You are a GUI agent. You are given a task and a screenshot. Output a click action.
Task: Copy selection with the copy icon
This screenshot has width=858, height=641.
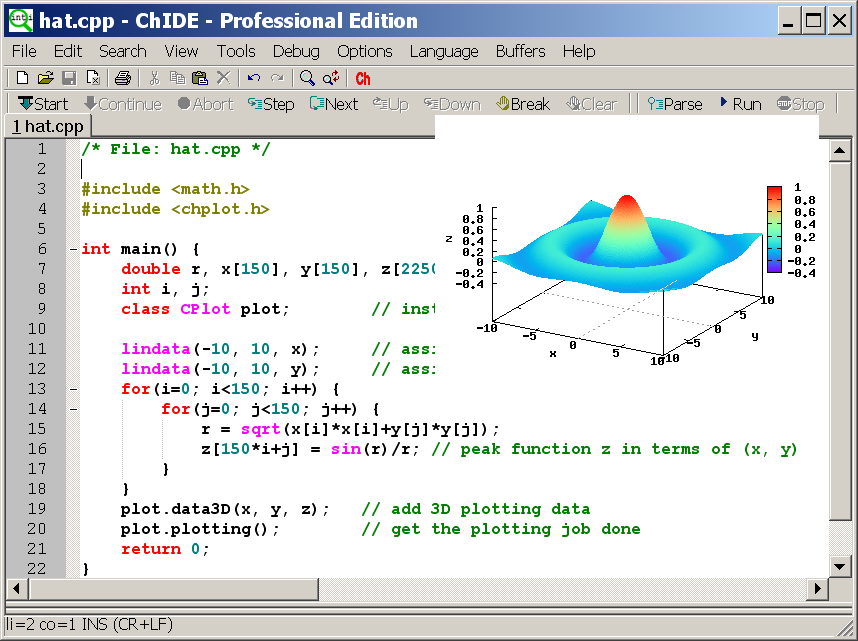pyautogui.click(x=177, y=78)
